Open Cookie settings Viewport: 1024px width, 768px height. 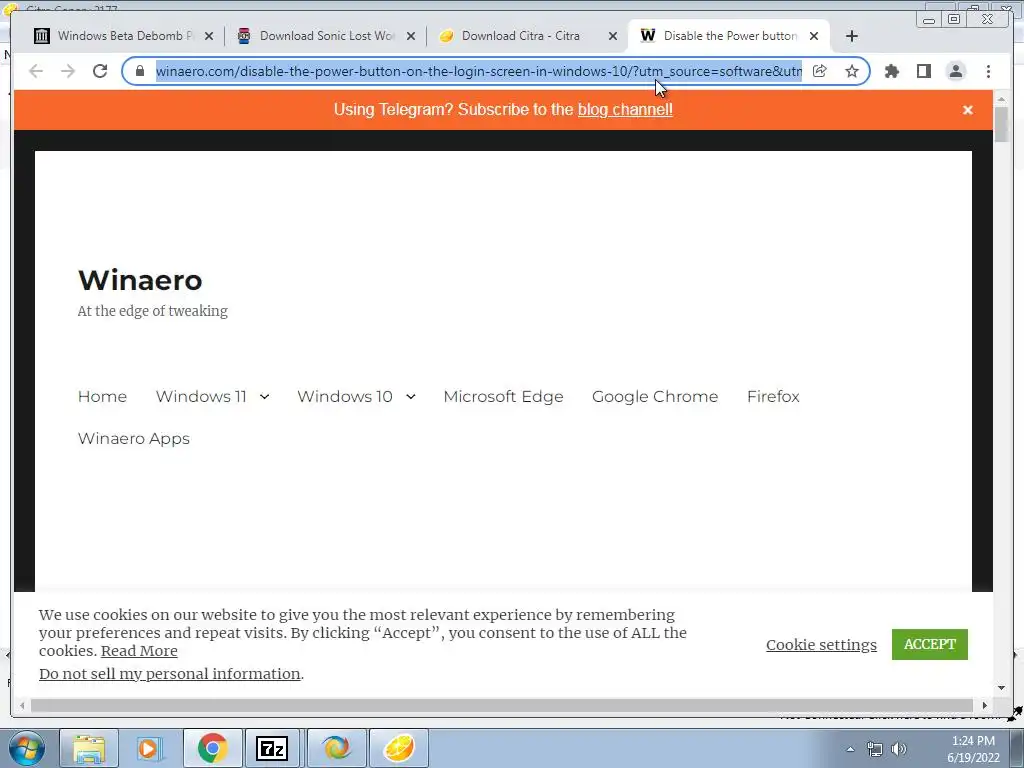[x=822, y=645]
